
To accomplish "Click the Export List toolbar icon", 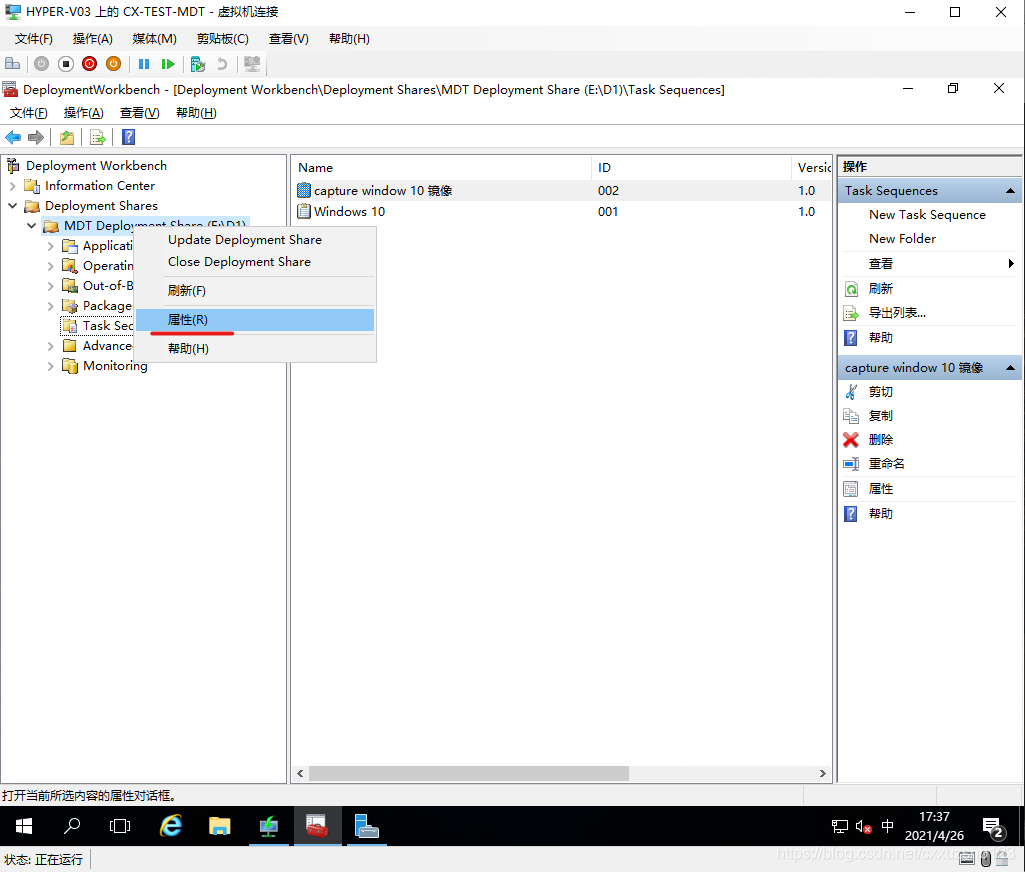I will click(x=97, y=137).
